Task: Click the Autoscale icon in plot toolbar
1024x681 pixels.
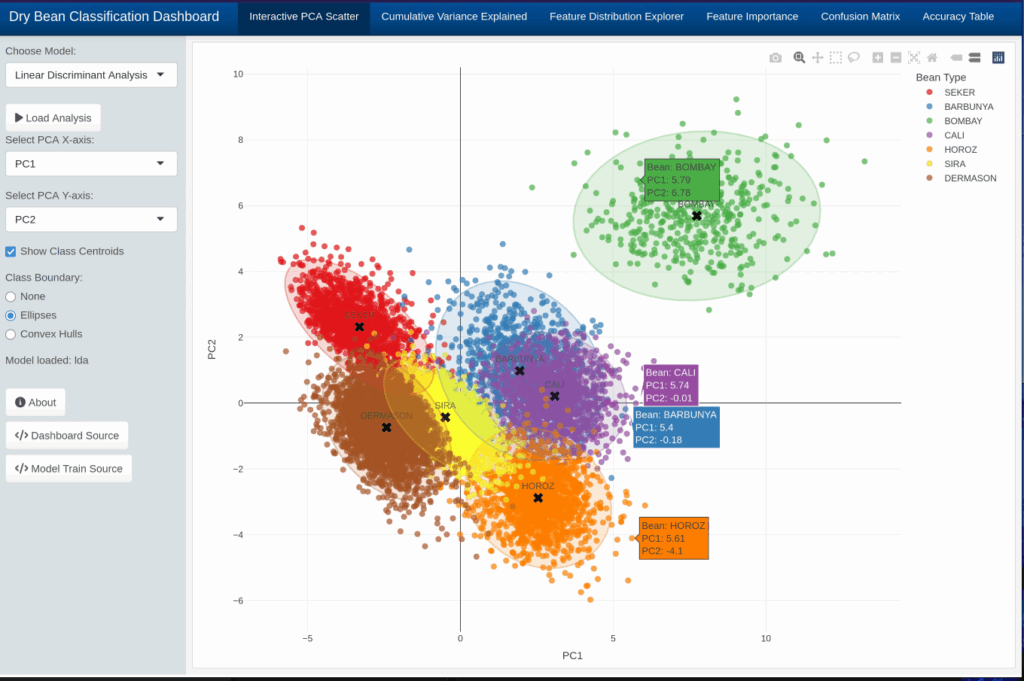Action: (x=914, y=58)
